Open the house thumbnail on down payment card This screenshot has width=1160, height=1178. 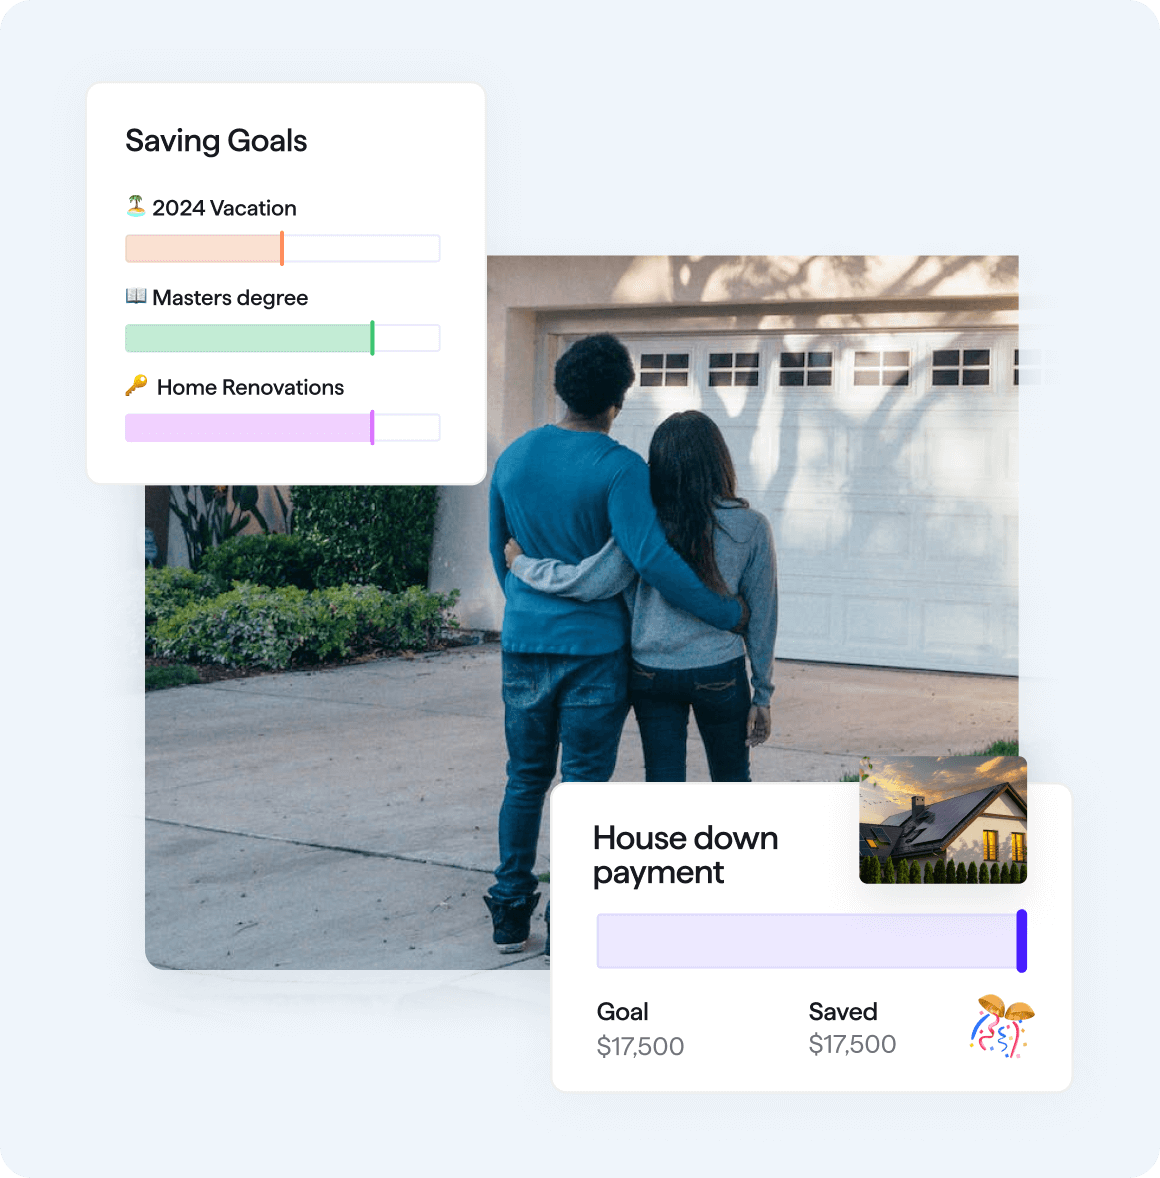[x=943, y=820]
